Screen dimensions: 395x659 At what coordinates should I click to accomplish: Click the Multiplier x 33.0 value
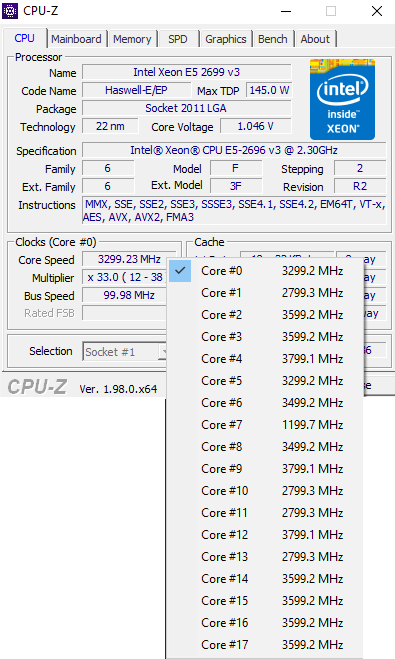125,277
